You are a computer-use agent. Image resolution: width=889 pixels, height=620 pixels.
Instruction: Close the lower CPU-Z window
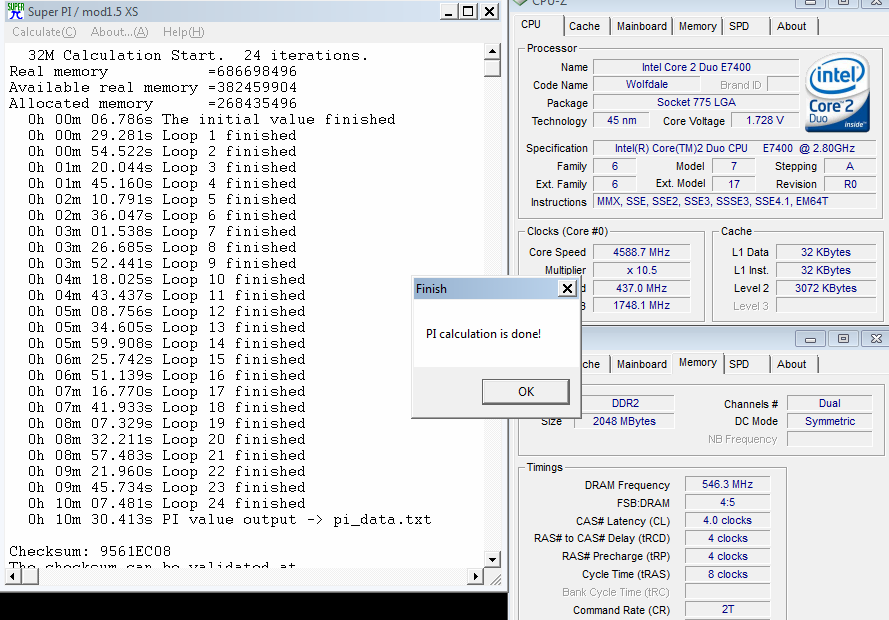876,339
